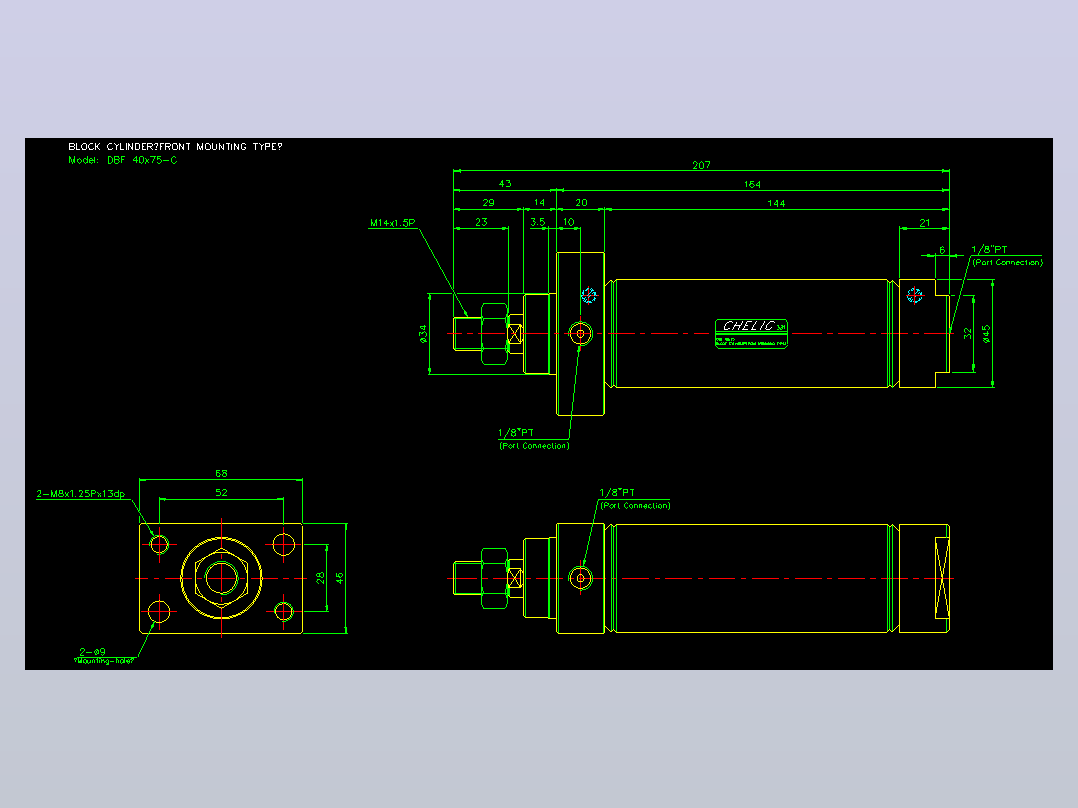Click the M14x1.5P thread callout
This screenshot has height=808, width=1078.
click(x=393, y=223)
